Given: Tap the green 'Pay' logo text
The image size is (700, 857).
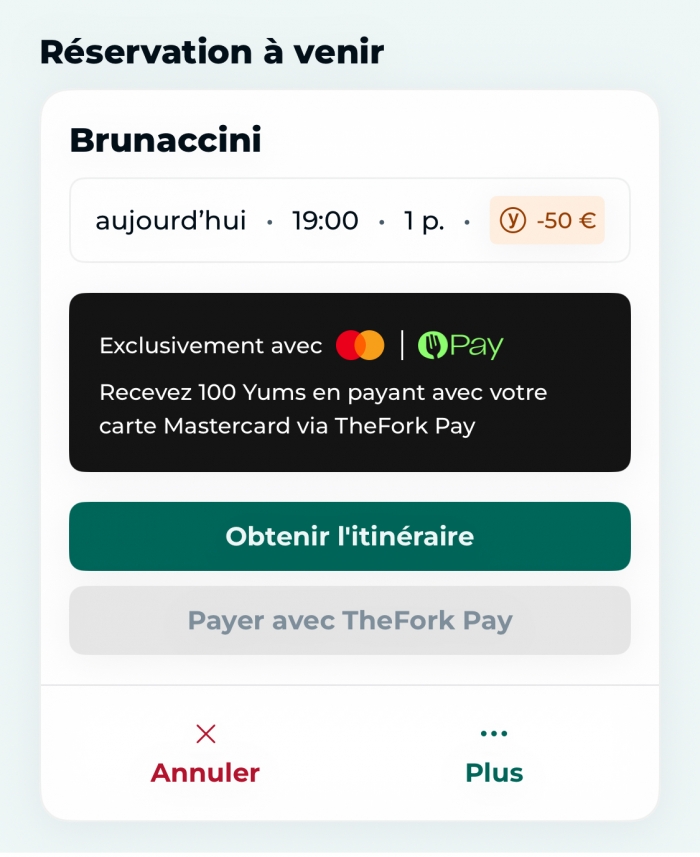Looking at the screenshot, I should pos(476,346).
